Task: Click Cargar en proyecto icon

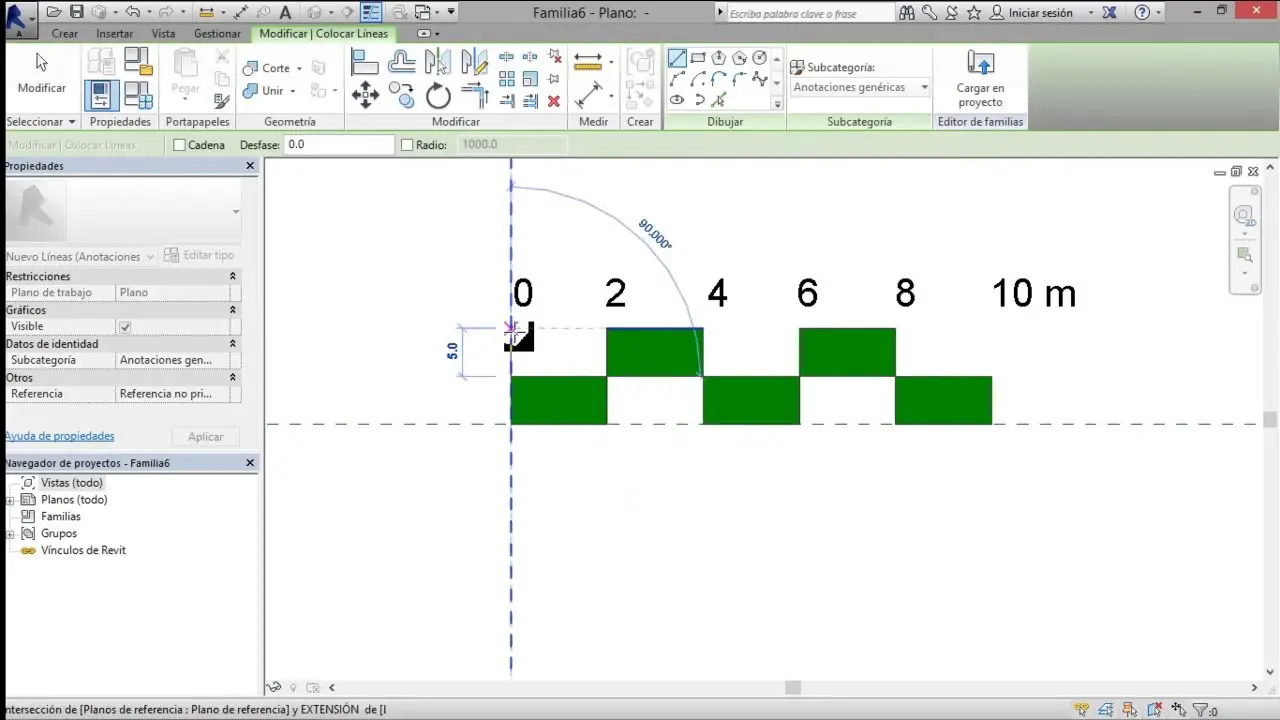Action: coord(980,66)
